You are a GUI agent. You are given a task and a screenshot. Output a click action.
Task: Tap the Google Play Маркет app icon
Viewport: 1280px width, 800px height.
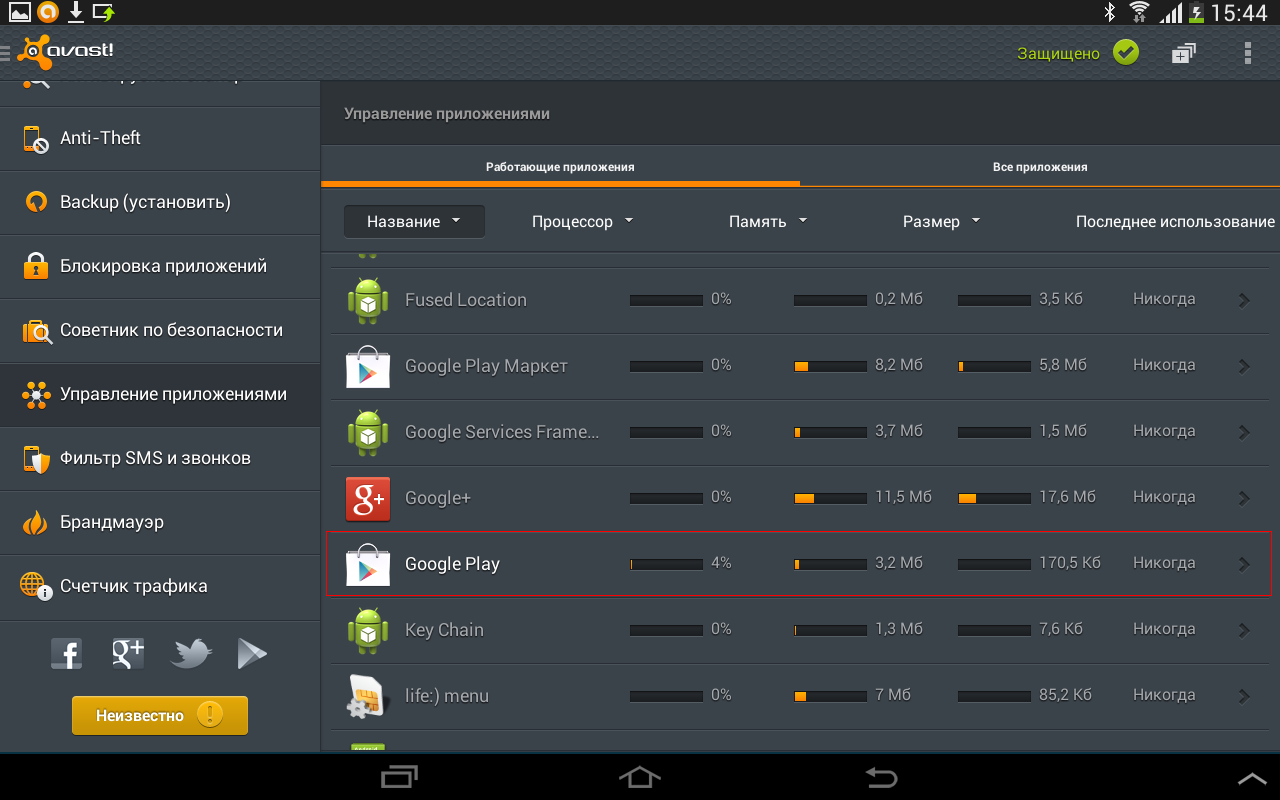[x=367, y=366]
